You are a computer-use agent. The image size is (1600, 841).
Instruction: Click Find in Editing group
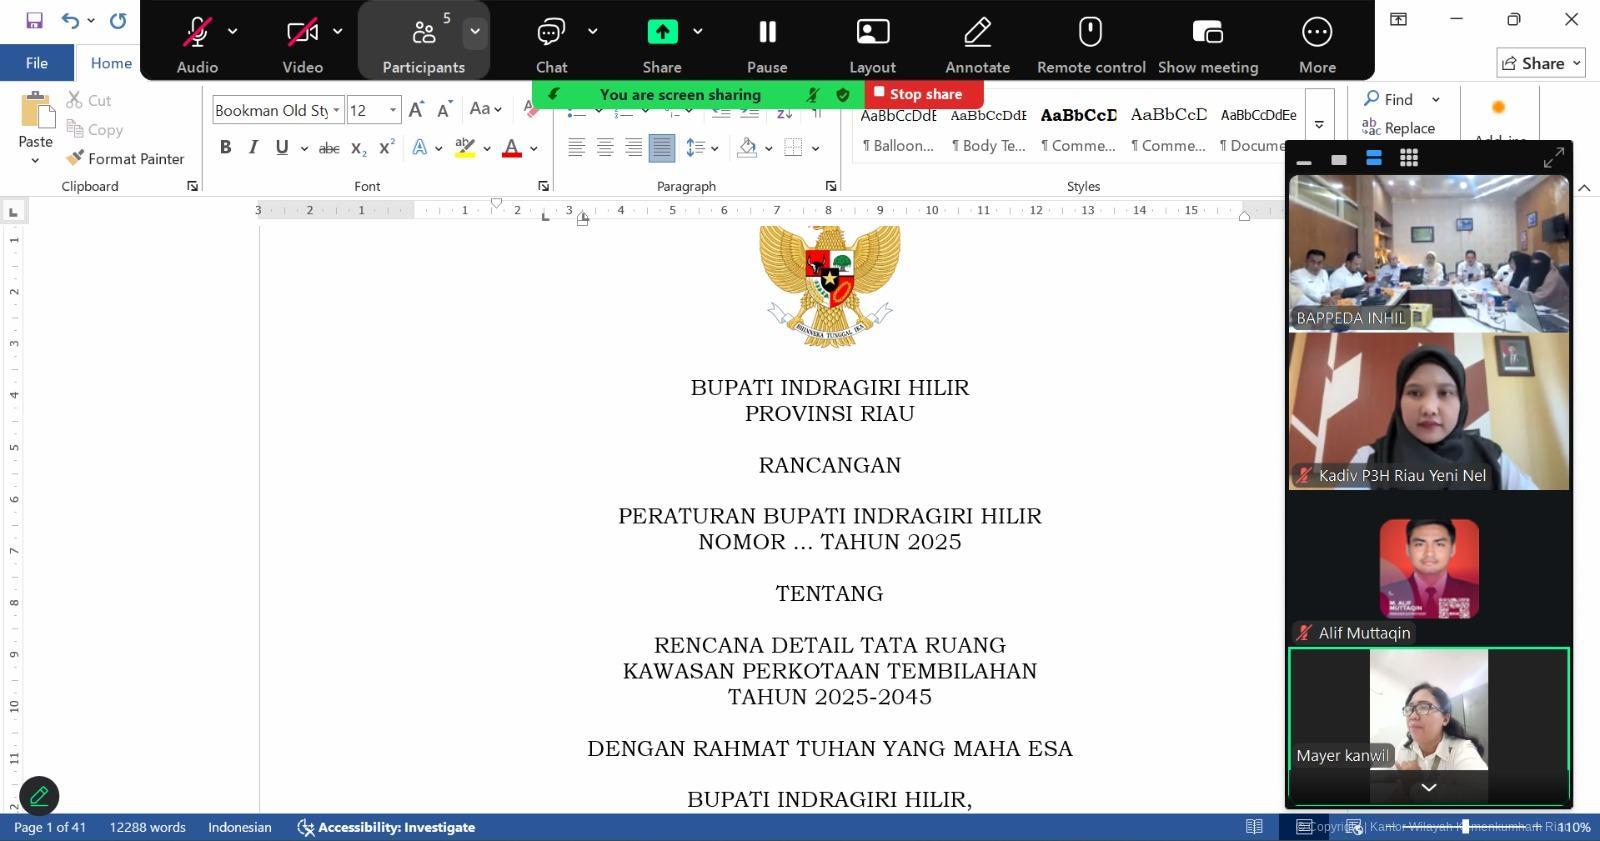coord(1388,99)
